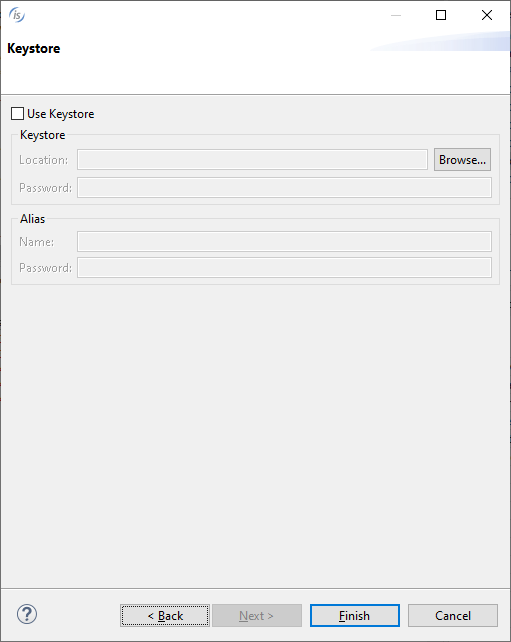Click the Location field label
The image size is (511, 642).
pyautogui.click(x=43, y=160)
